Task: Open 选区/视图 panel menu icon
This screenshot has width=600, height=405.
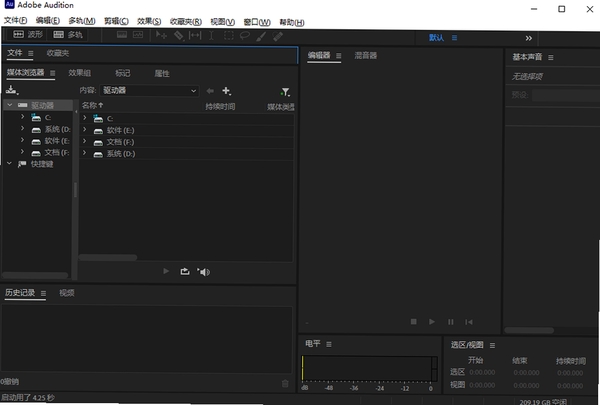Action: 492,345
